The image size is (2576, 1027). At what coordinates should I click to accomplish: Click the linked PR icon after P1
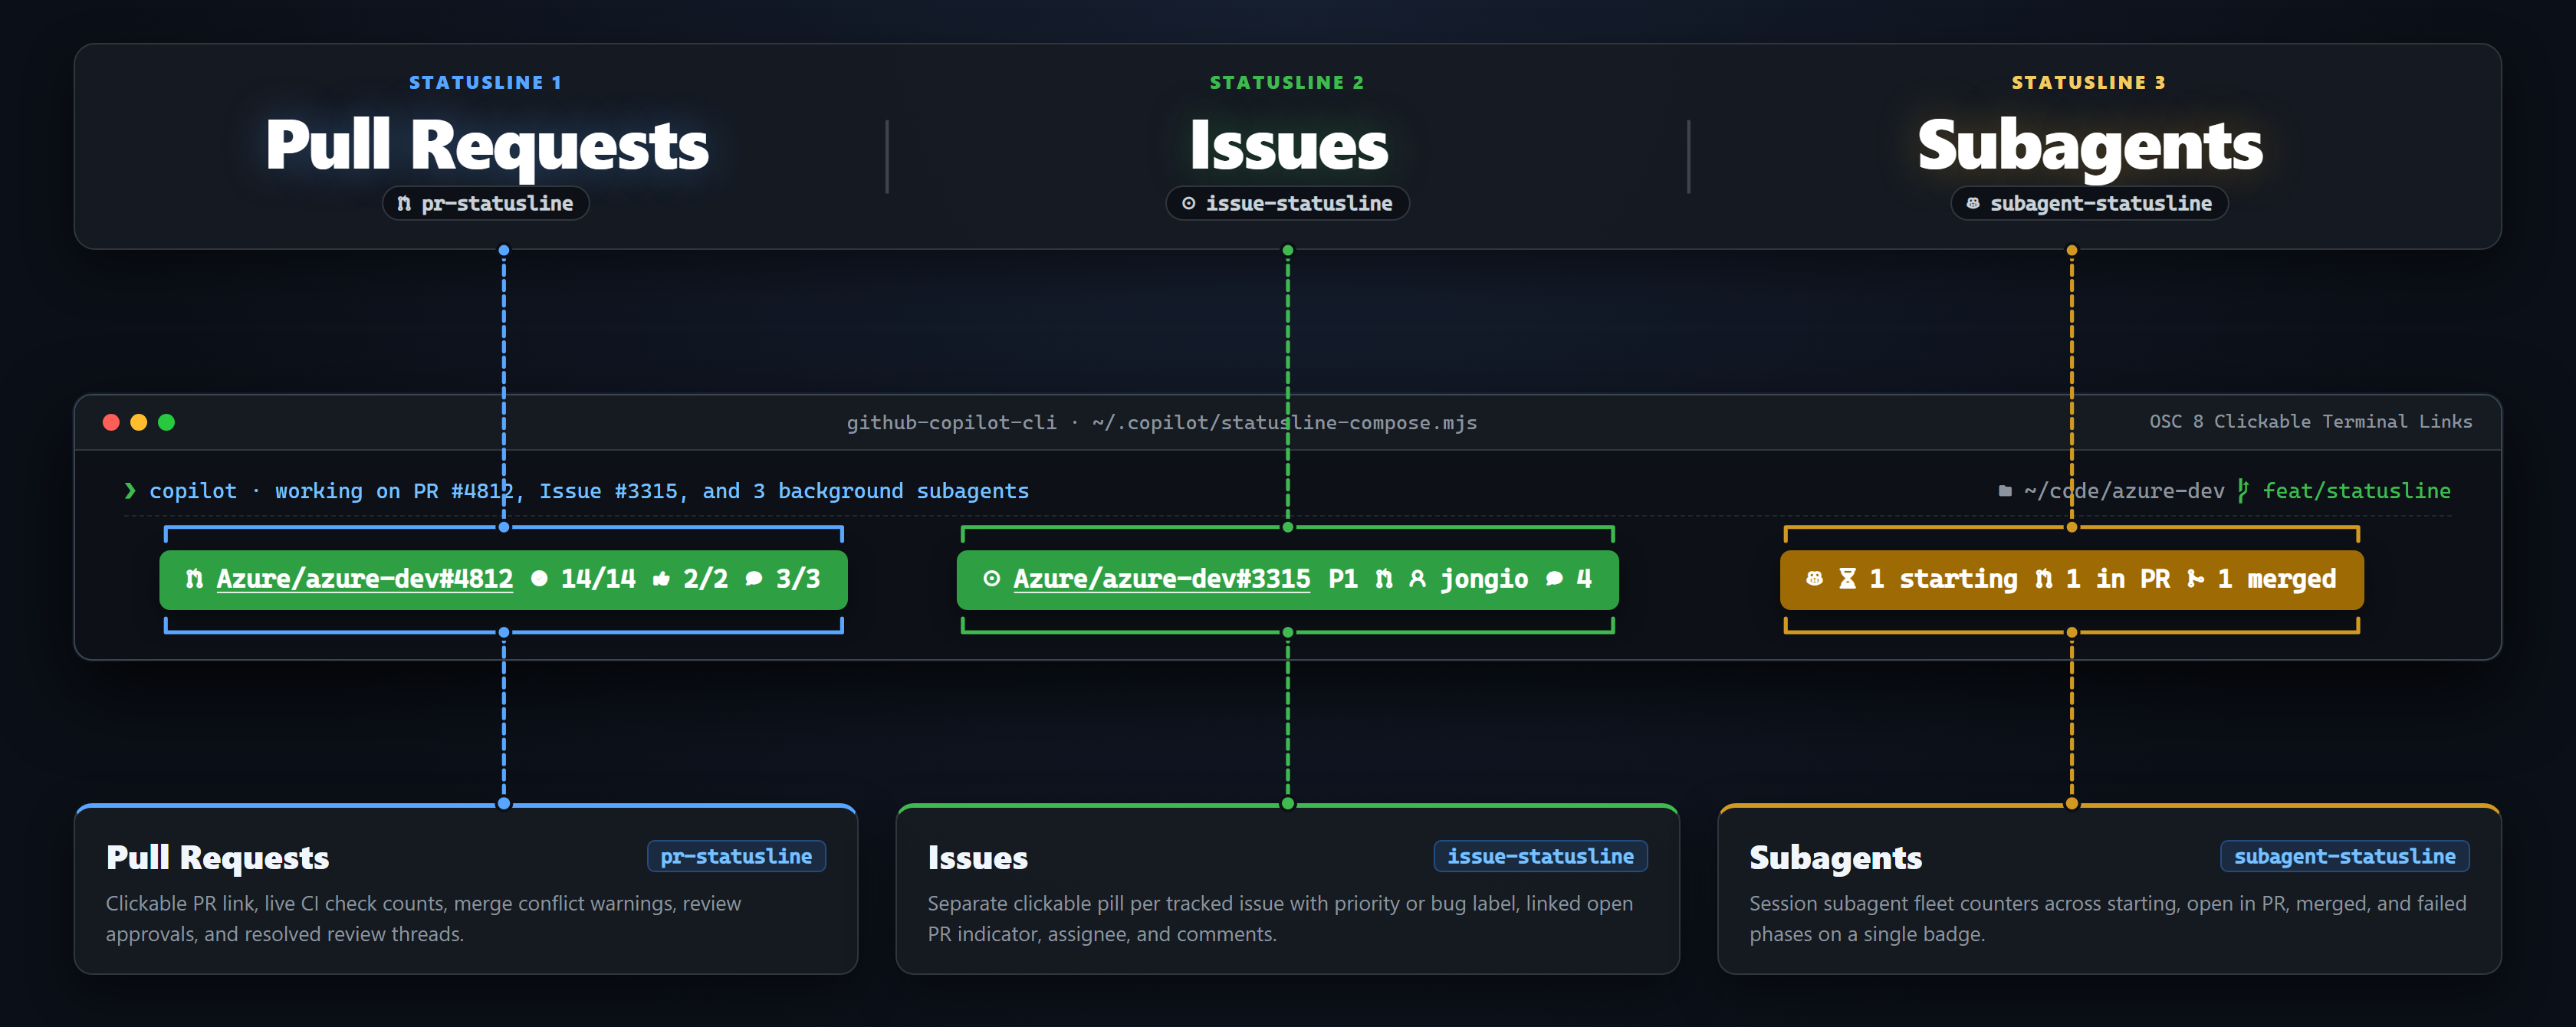[1384, 579]
